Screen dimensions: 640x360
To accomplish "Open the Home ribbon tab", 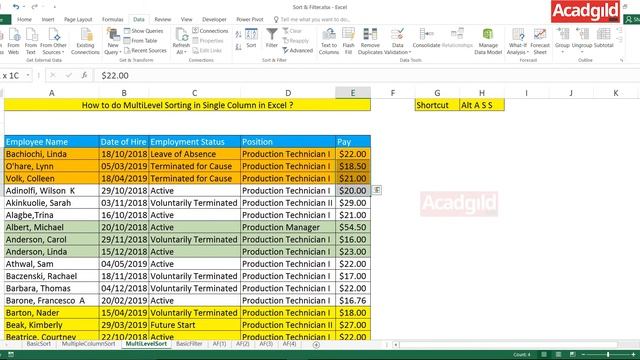I will pos(24,19).
